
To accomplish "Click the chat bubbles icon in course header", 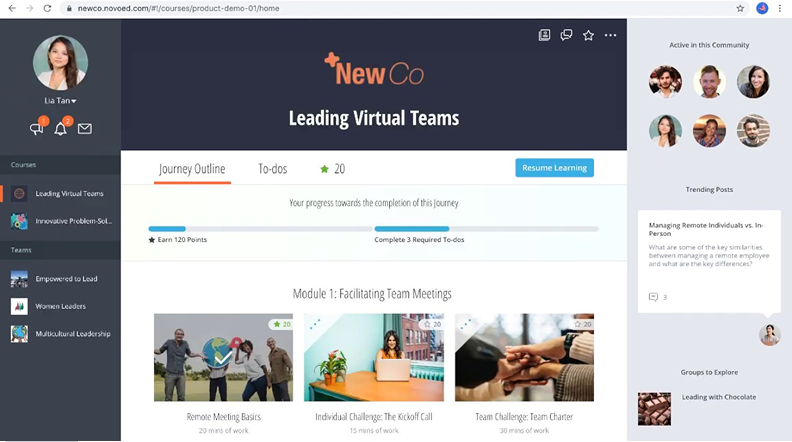I will (566, 35).
